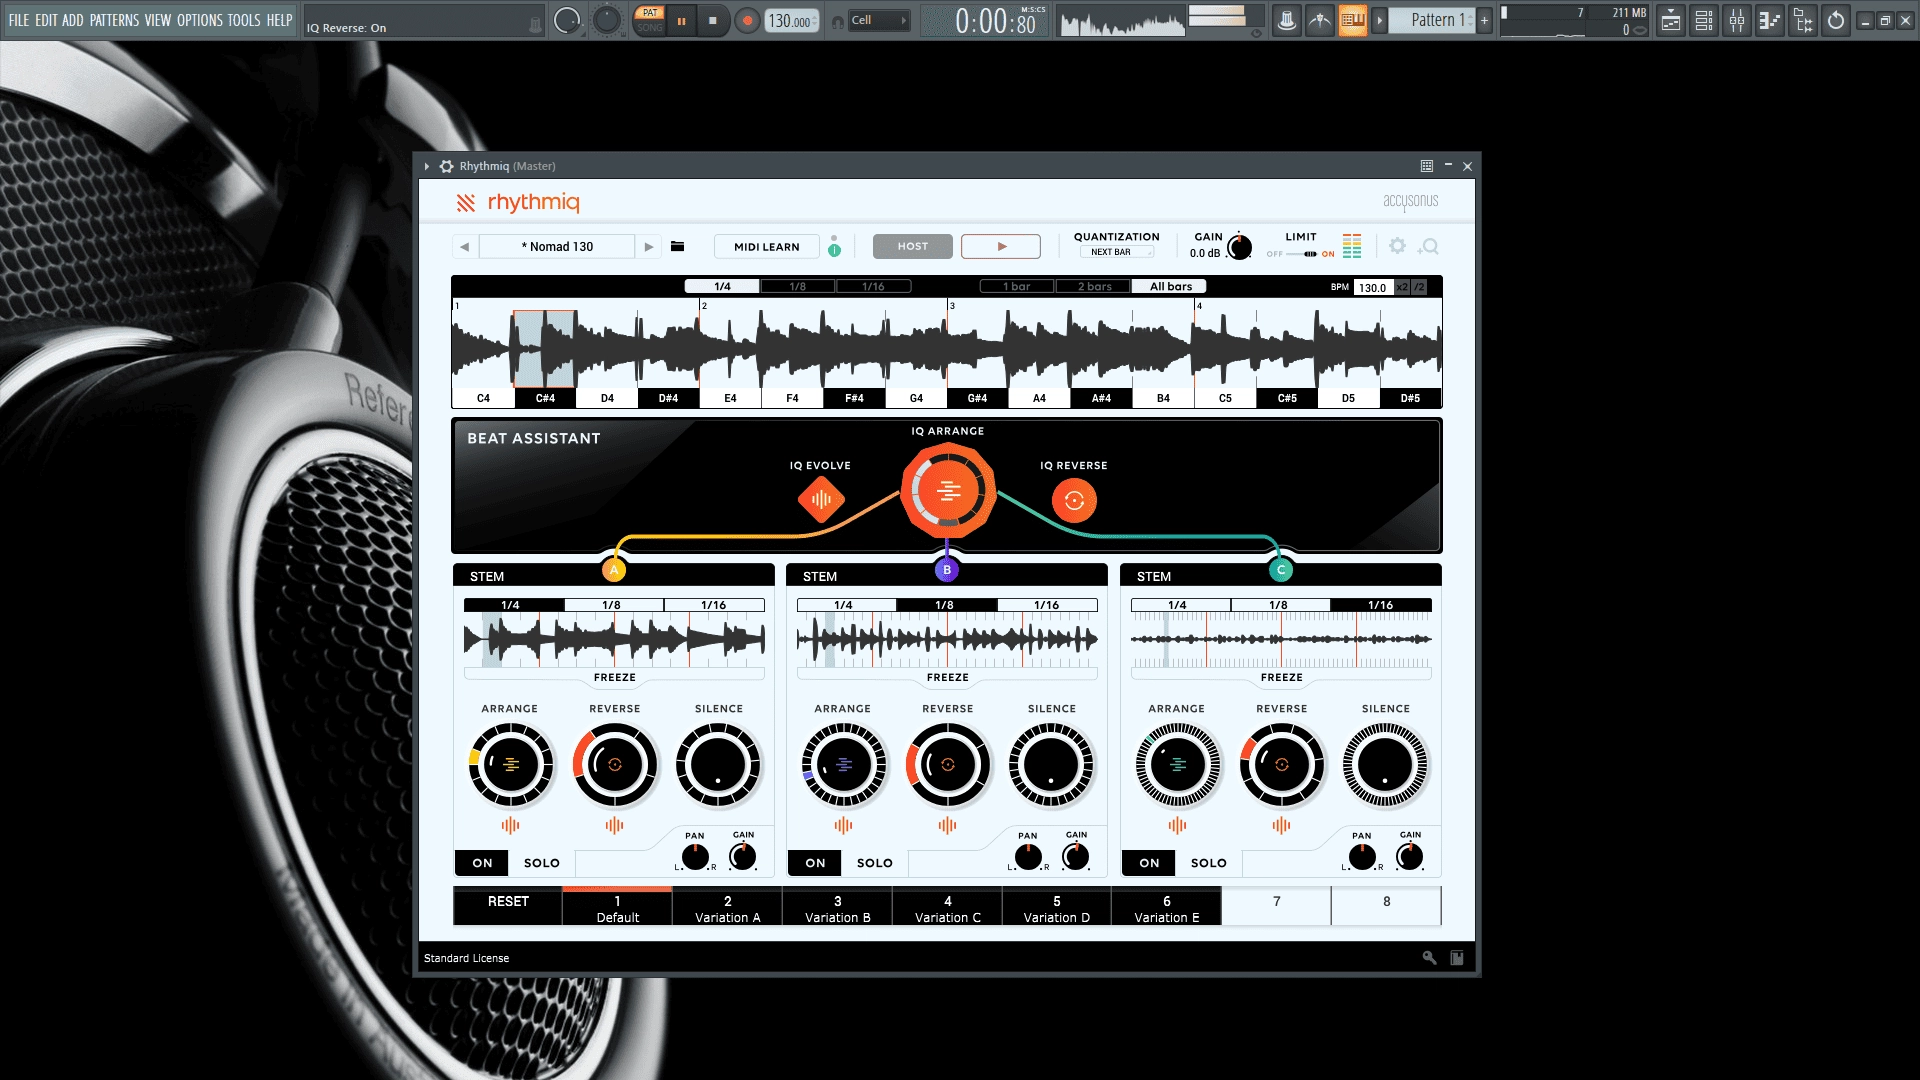The height and width of the screenshot is (1080, 1920).
Task: Open the preset folder browser icon
Action: 677,246
